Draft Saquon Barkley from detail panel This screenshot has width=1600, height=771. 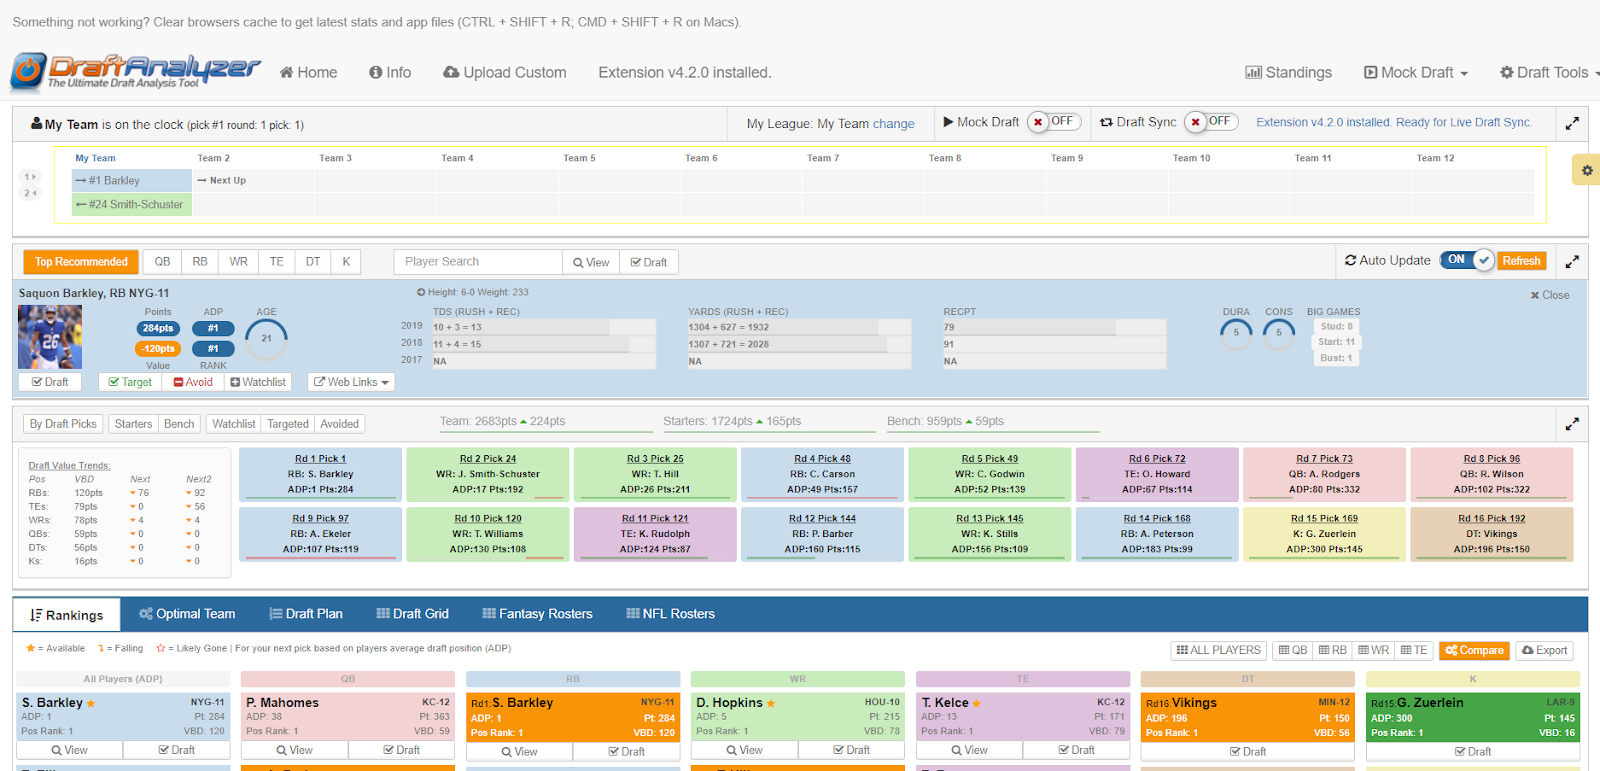[50, 382]
